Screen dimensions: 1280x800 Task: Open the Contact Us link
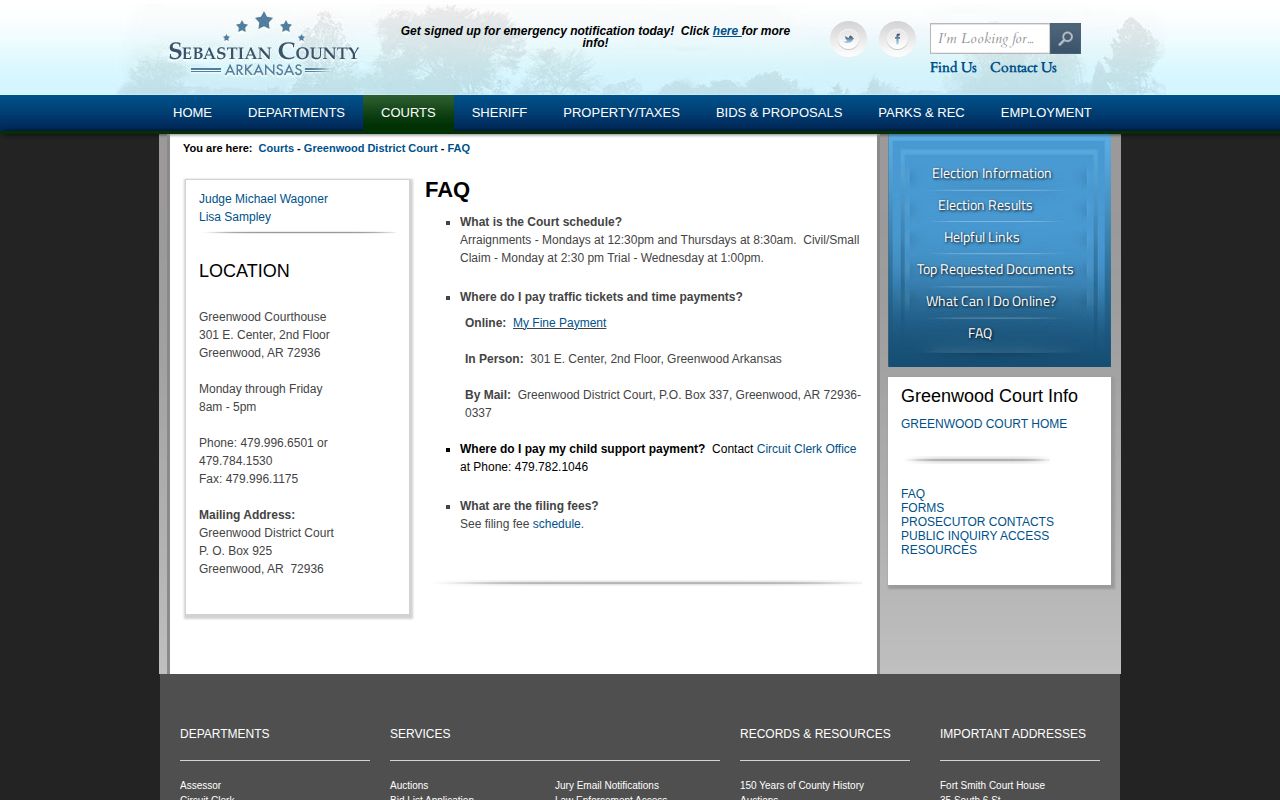click(x=1023, y=68)
